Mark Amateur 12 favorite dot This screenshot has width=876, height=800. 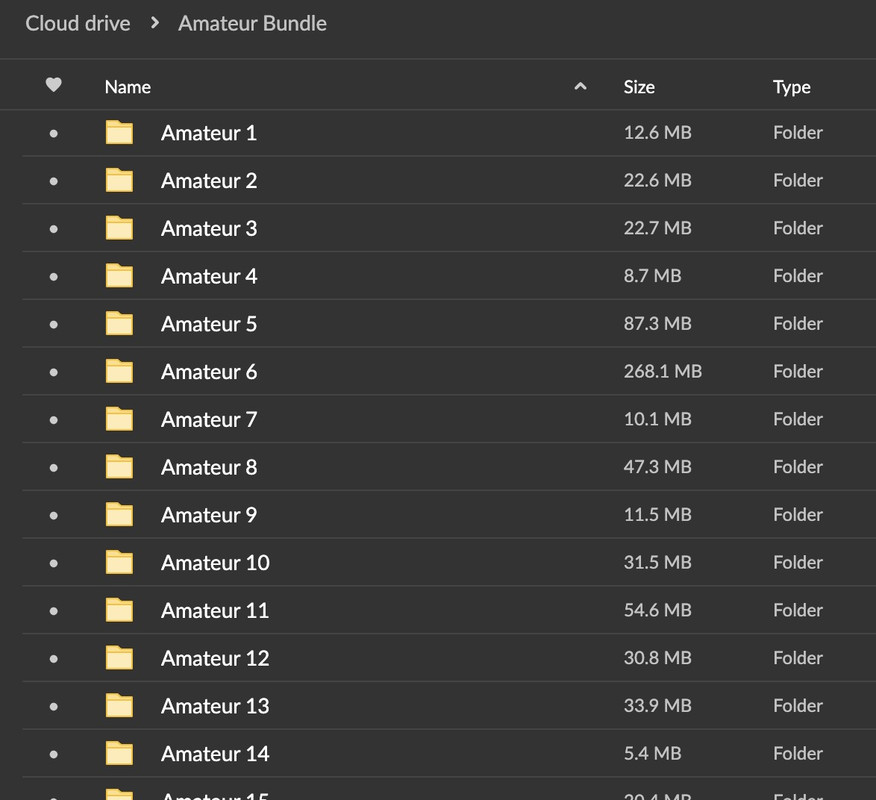(x=54, y=659)
